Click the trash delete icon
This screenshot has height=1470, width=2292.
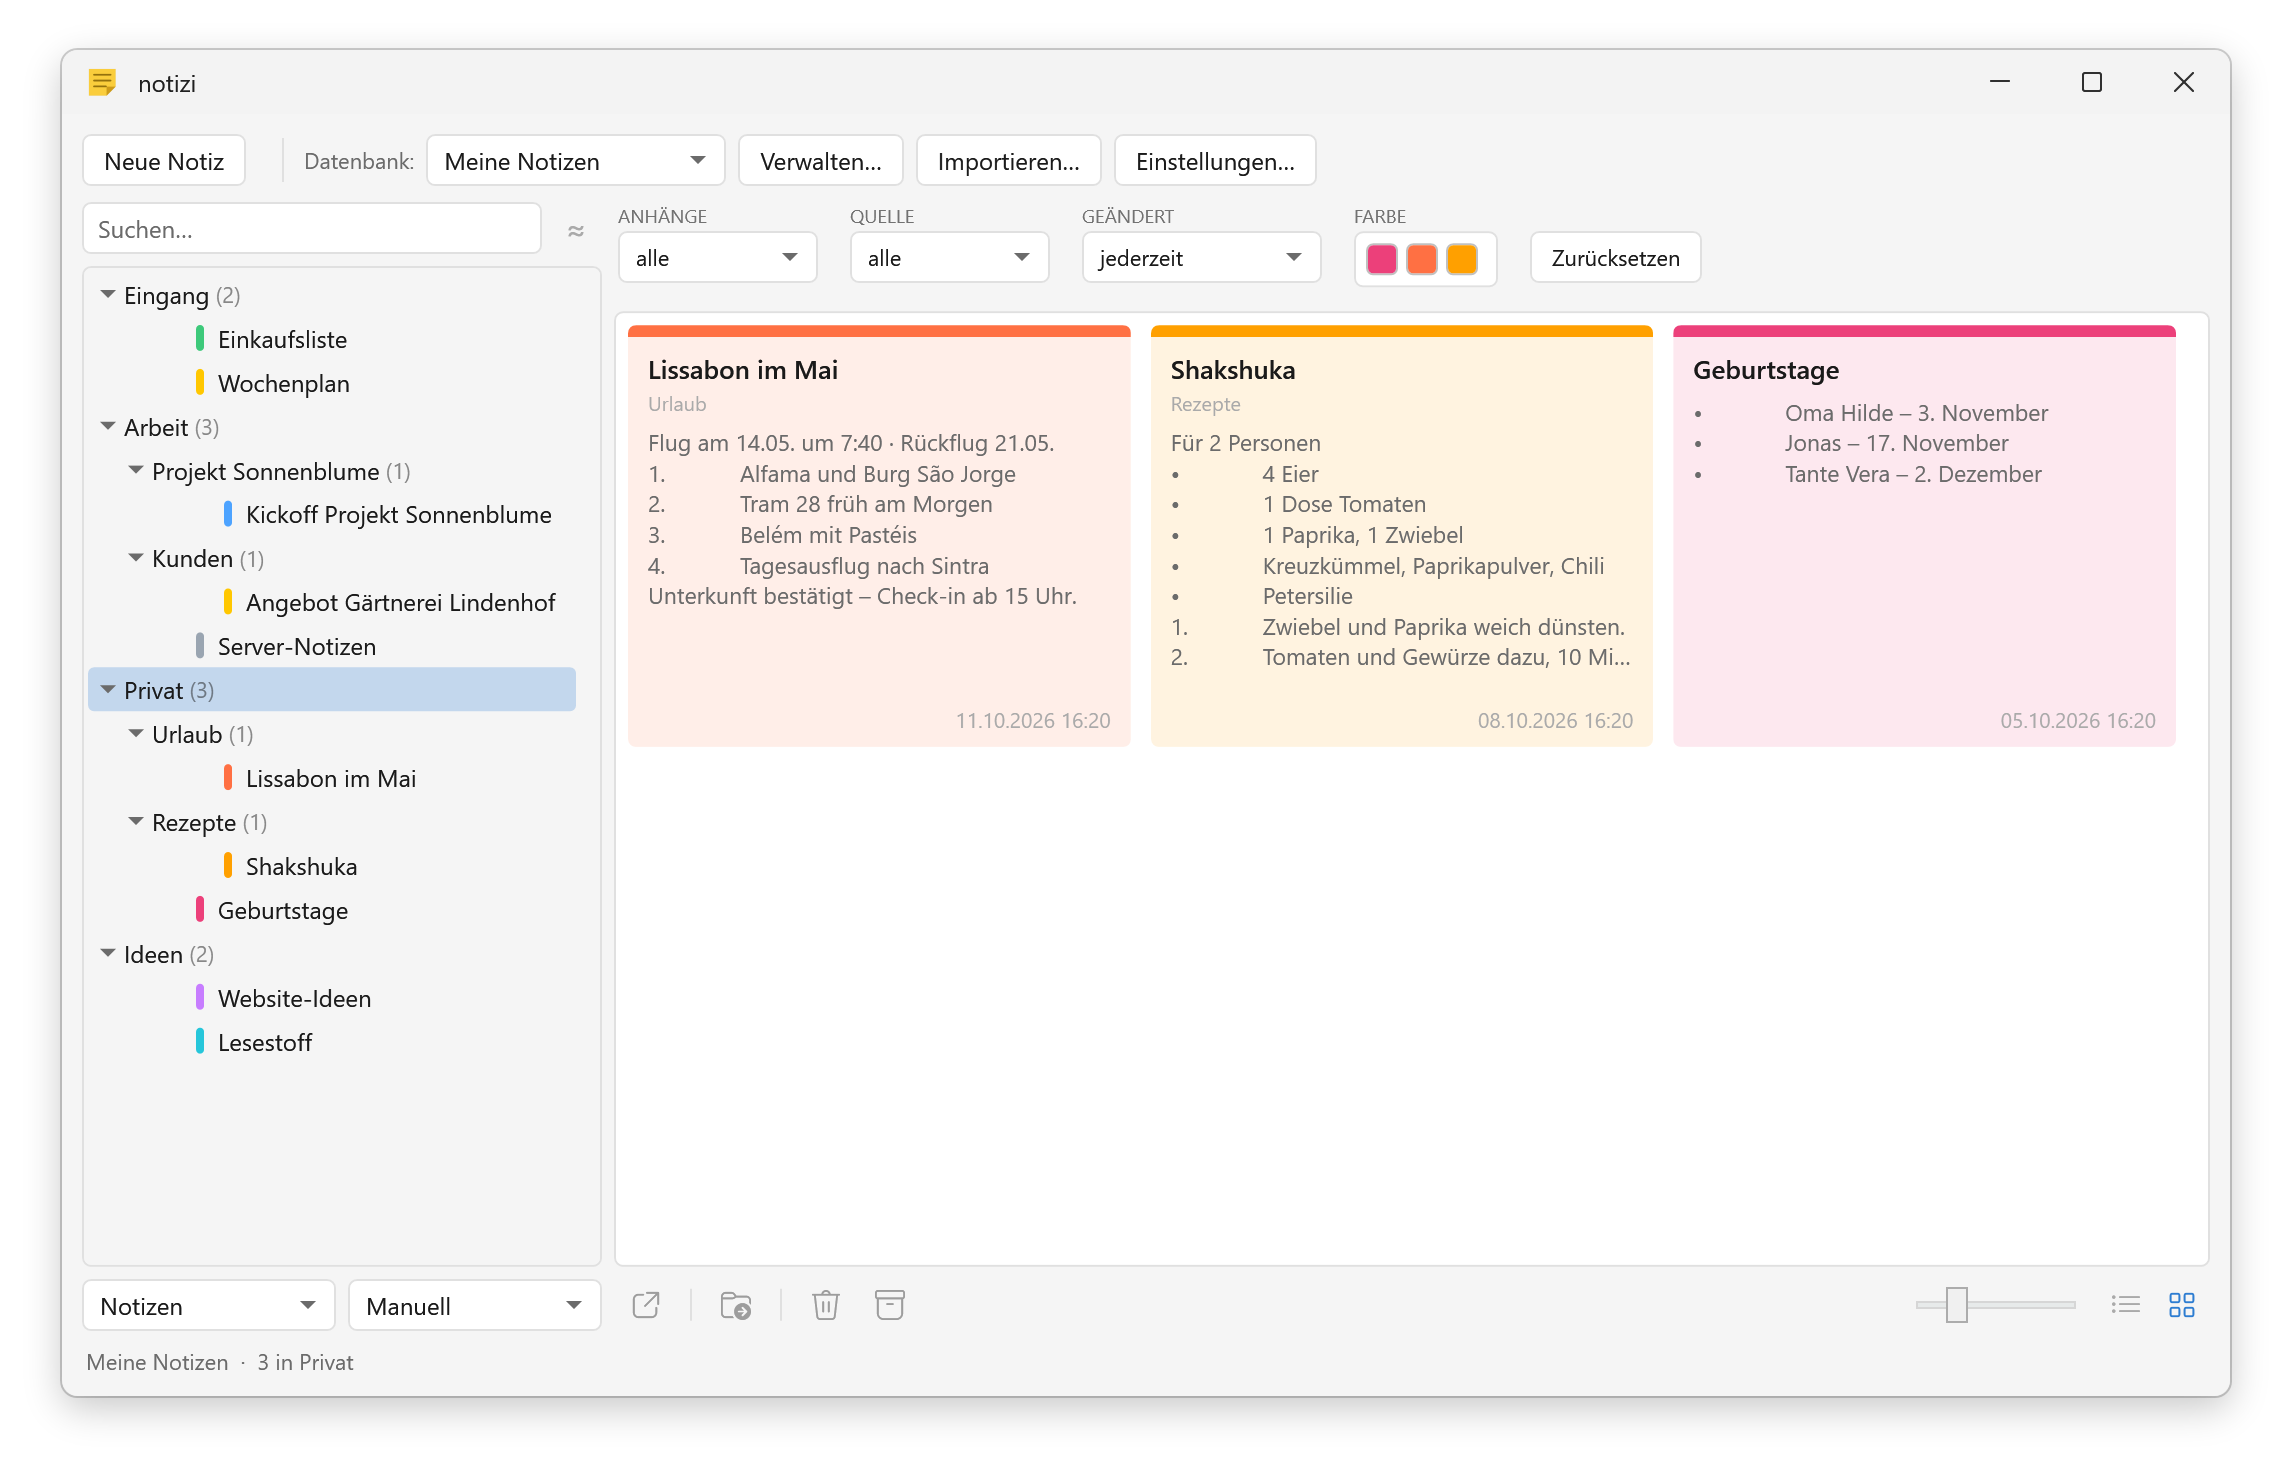pos(825,1305)
